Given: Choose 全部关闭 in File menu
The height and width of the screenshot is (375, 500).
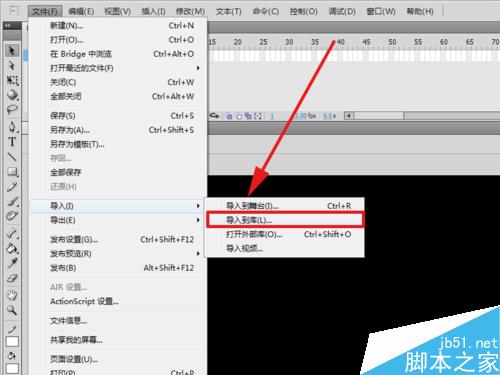Looking at the screenshot, I should (x=118, y=96).
